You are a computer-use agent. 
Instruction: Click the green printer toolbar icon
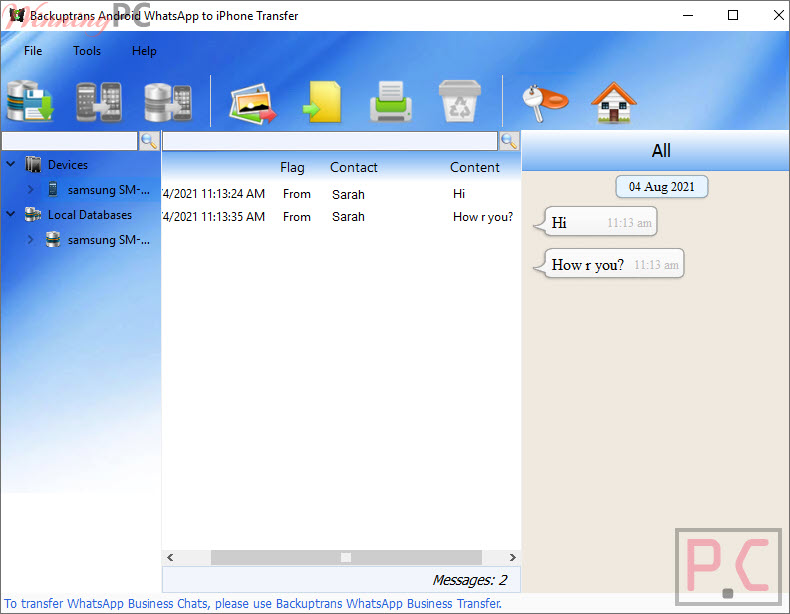coord(391,101)
